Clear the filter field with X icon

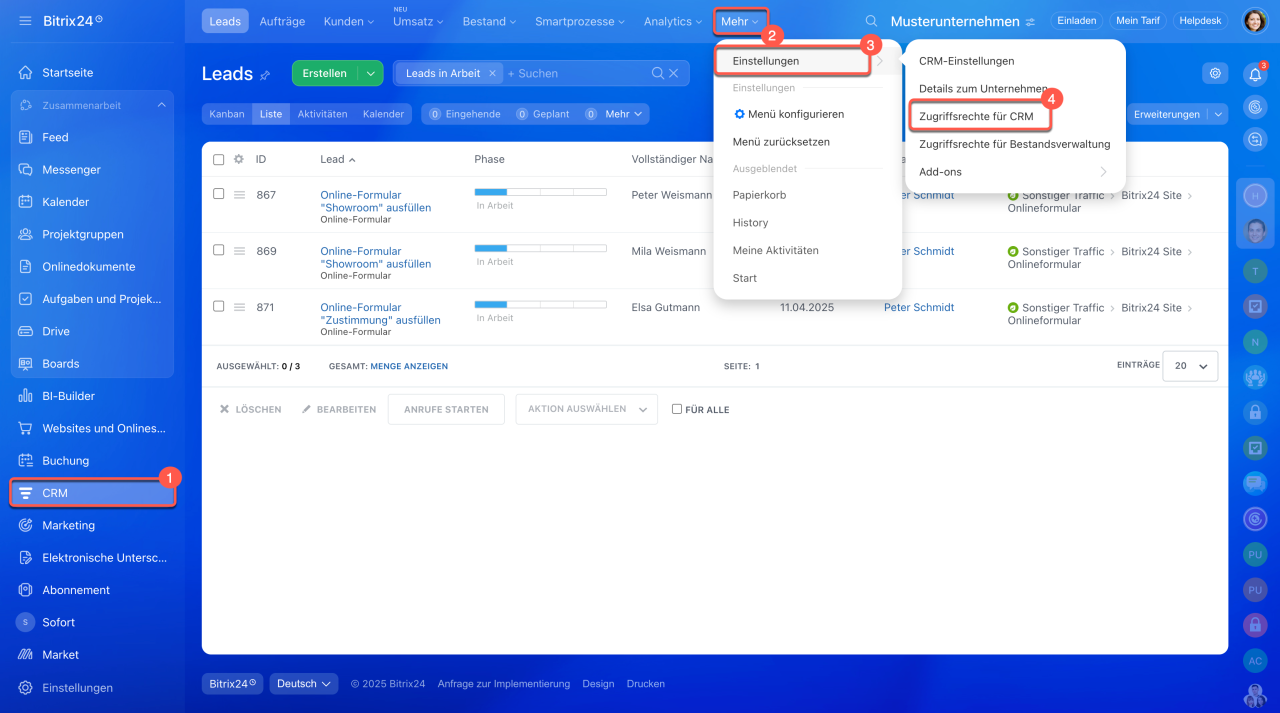(674, 73)
